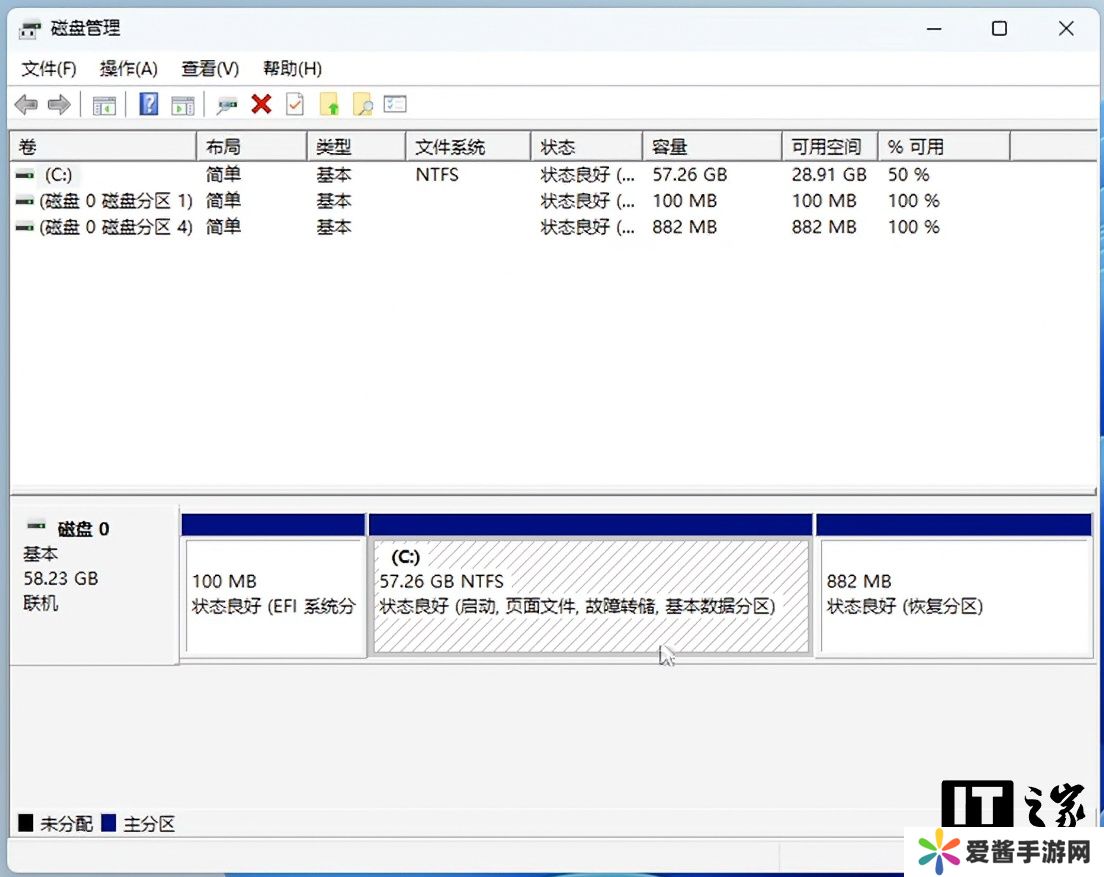The height and width of the screenshot is (877, 1104).
Task: Select the (C:) volume row in list
Action: tap(58, 174)
